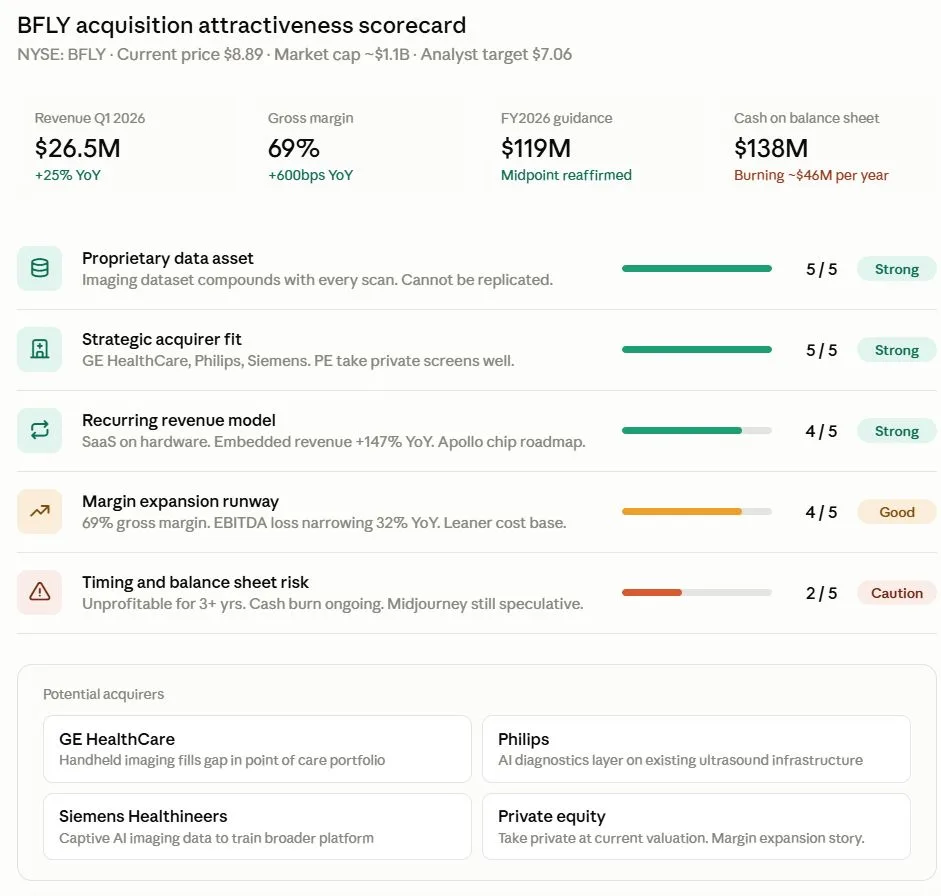
Task: Click the '2 / 5' score for Timing risk
Action: (x=821, y=593)
